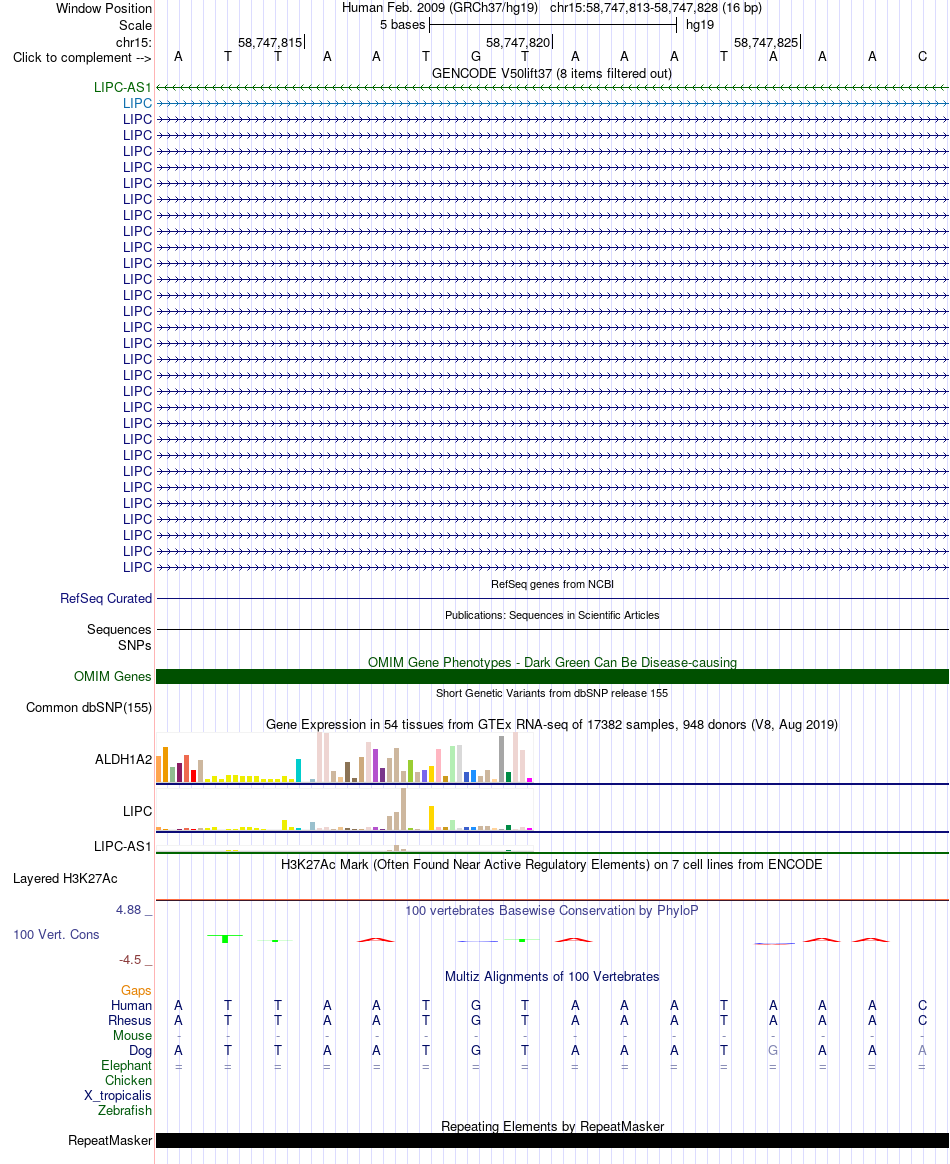950x1164 pixels.
Task: Click the Human Feb. 2009 position header
Action: (x=551, y=8)
